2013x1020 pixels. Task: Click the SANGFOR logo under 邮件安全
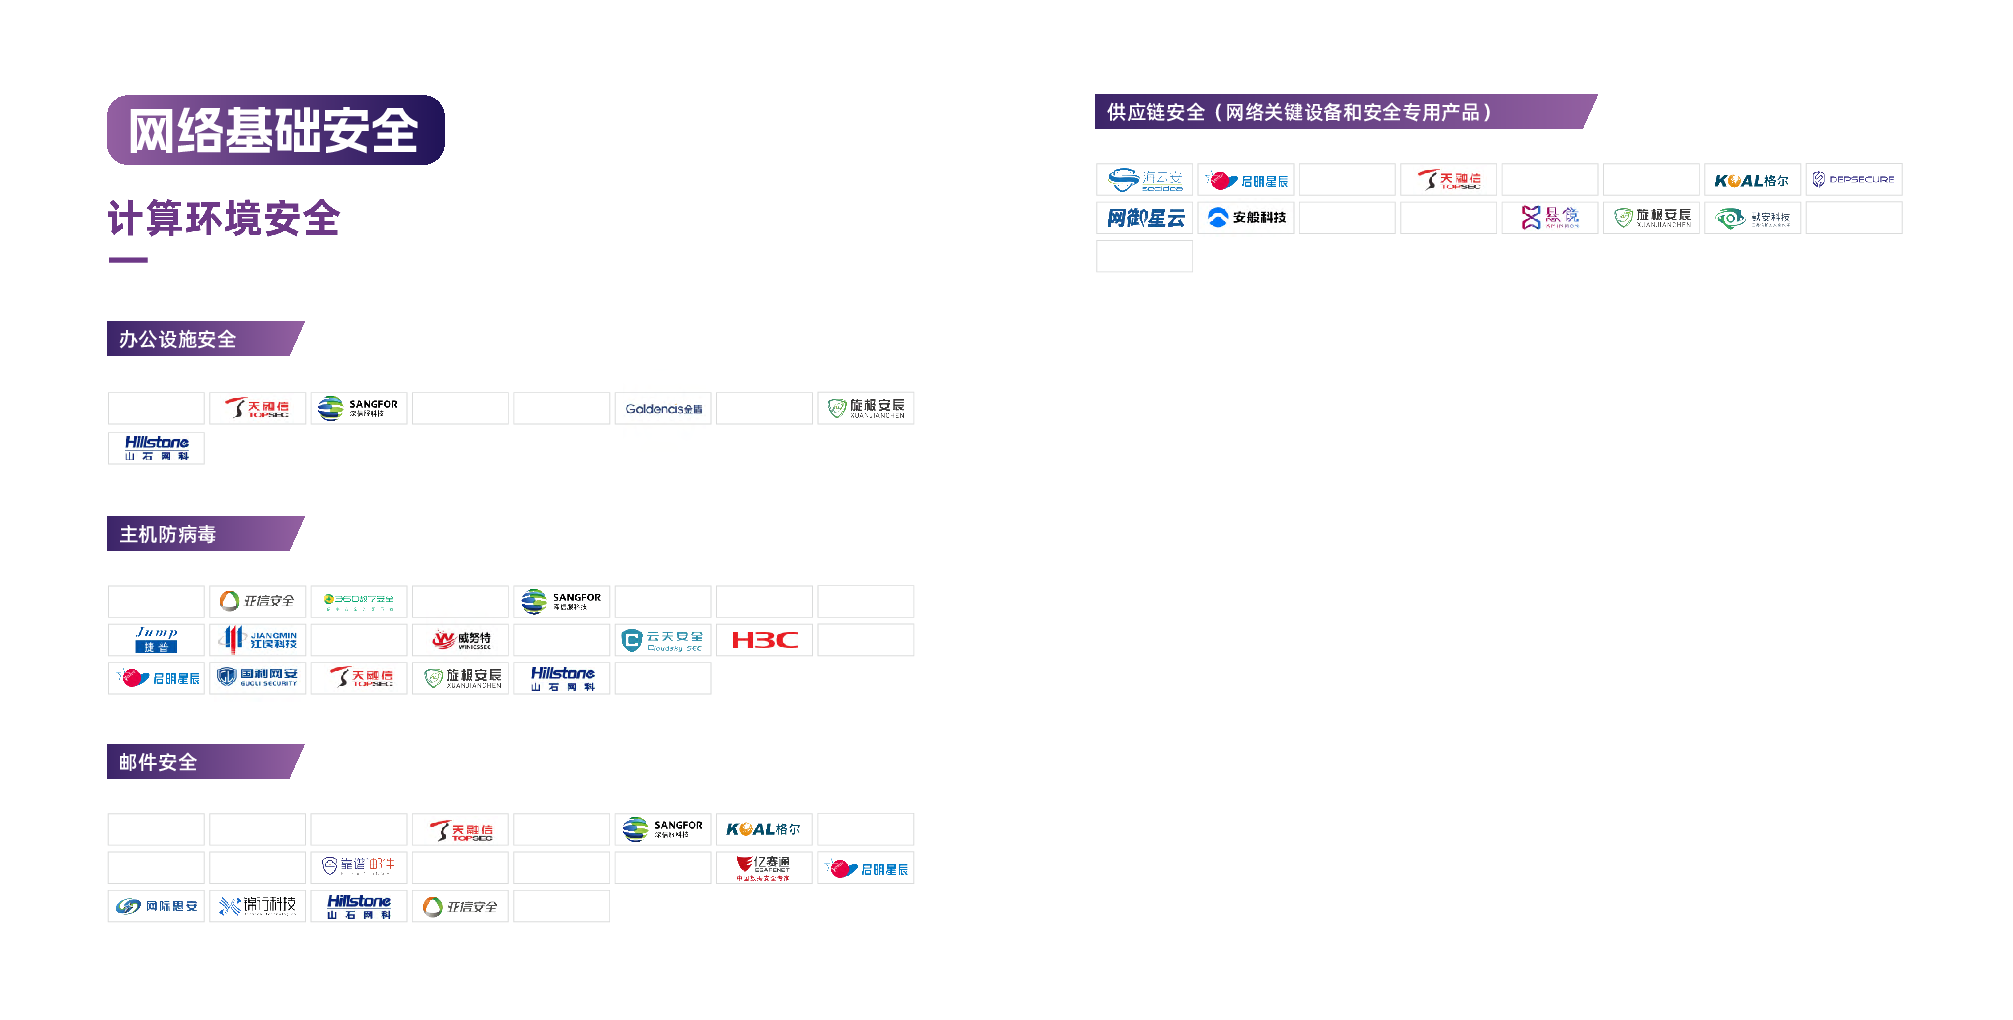[663, 830]
